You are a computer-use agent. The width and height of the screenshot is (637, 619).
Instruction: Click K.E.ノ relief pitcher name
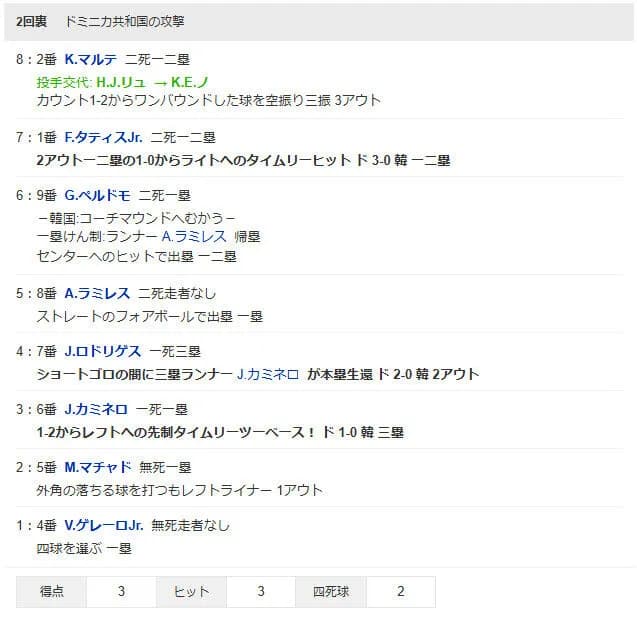[x=189, y=82]
